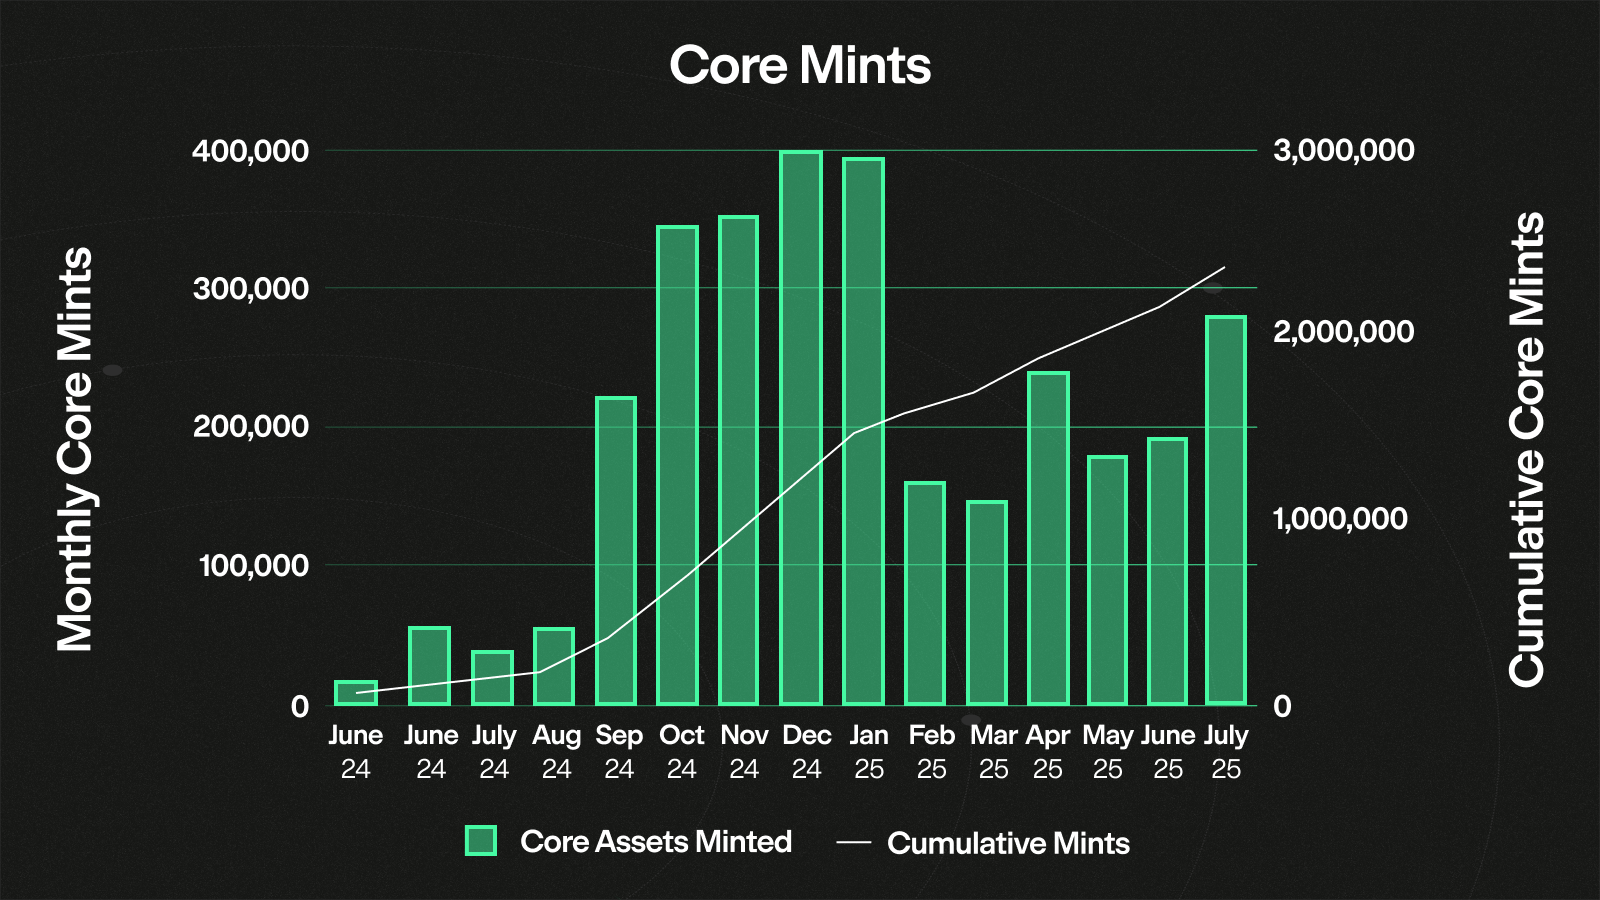Select the Dec 24 bar
This screenshot has width=1600, height=900.
pyautogui.click(x=801, y=428)
